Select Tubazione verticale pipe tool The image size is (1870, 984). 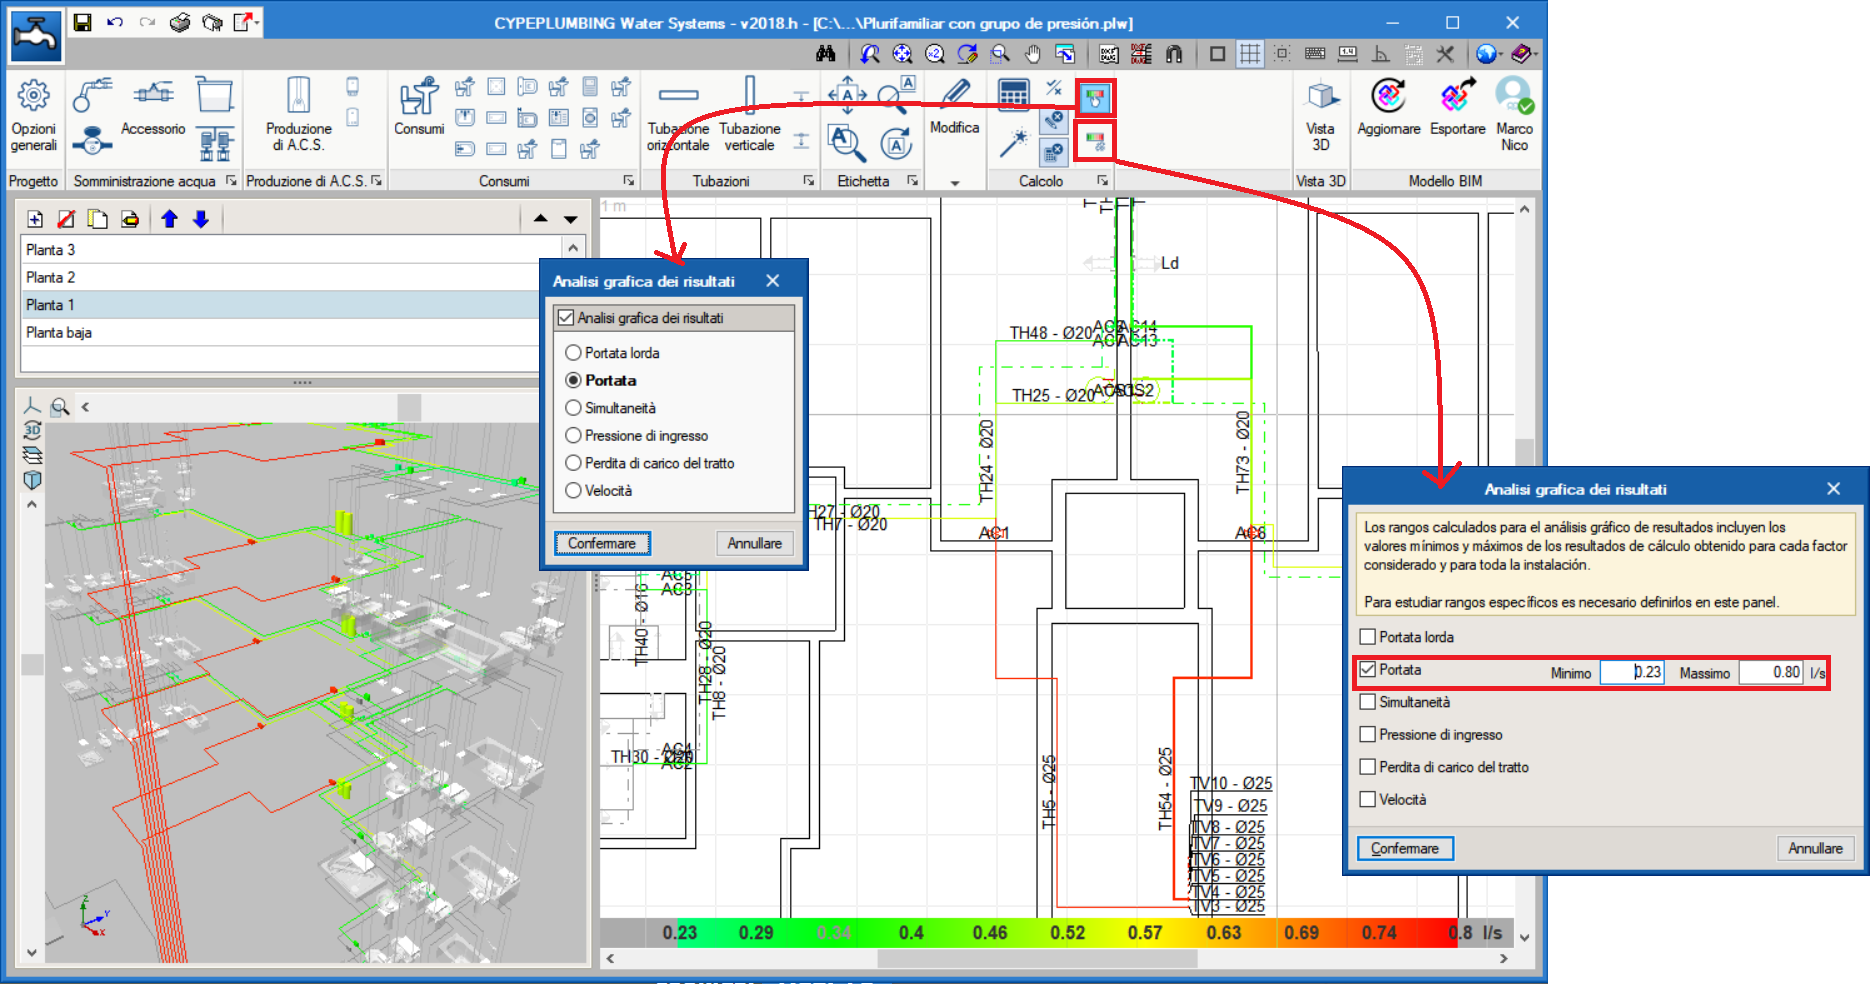coord(750,116)
